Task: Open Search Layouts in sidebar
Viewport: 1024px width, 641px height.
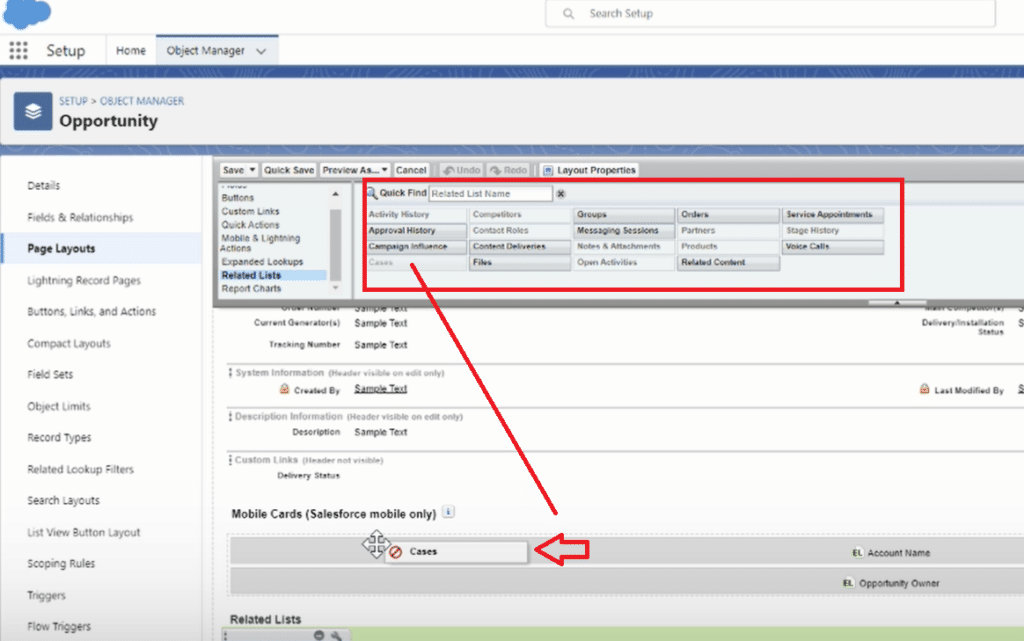Action: click(x=63, y=501)
